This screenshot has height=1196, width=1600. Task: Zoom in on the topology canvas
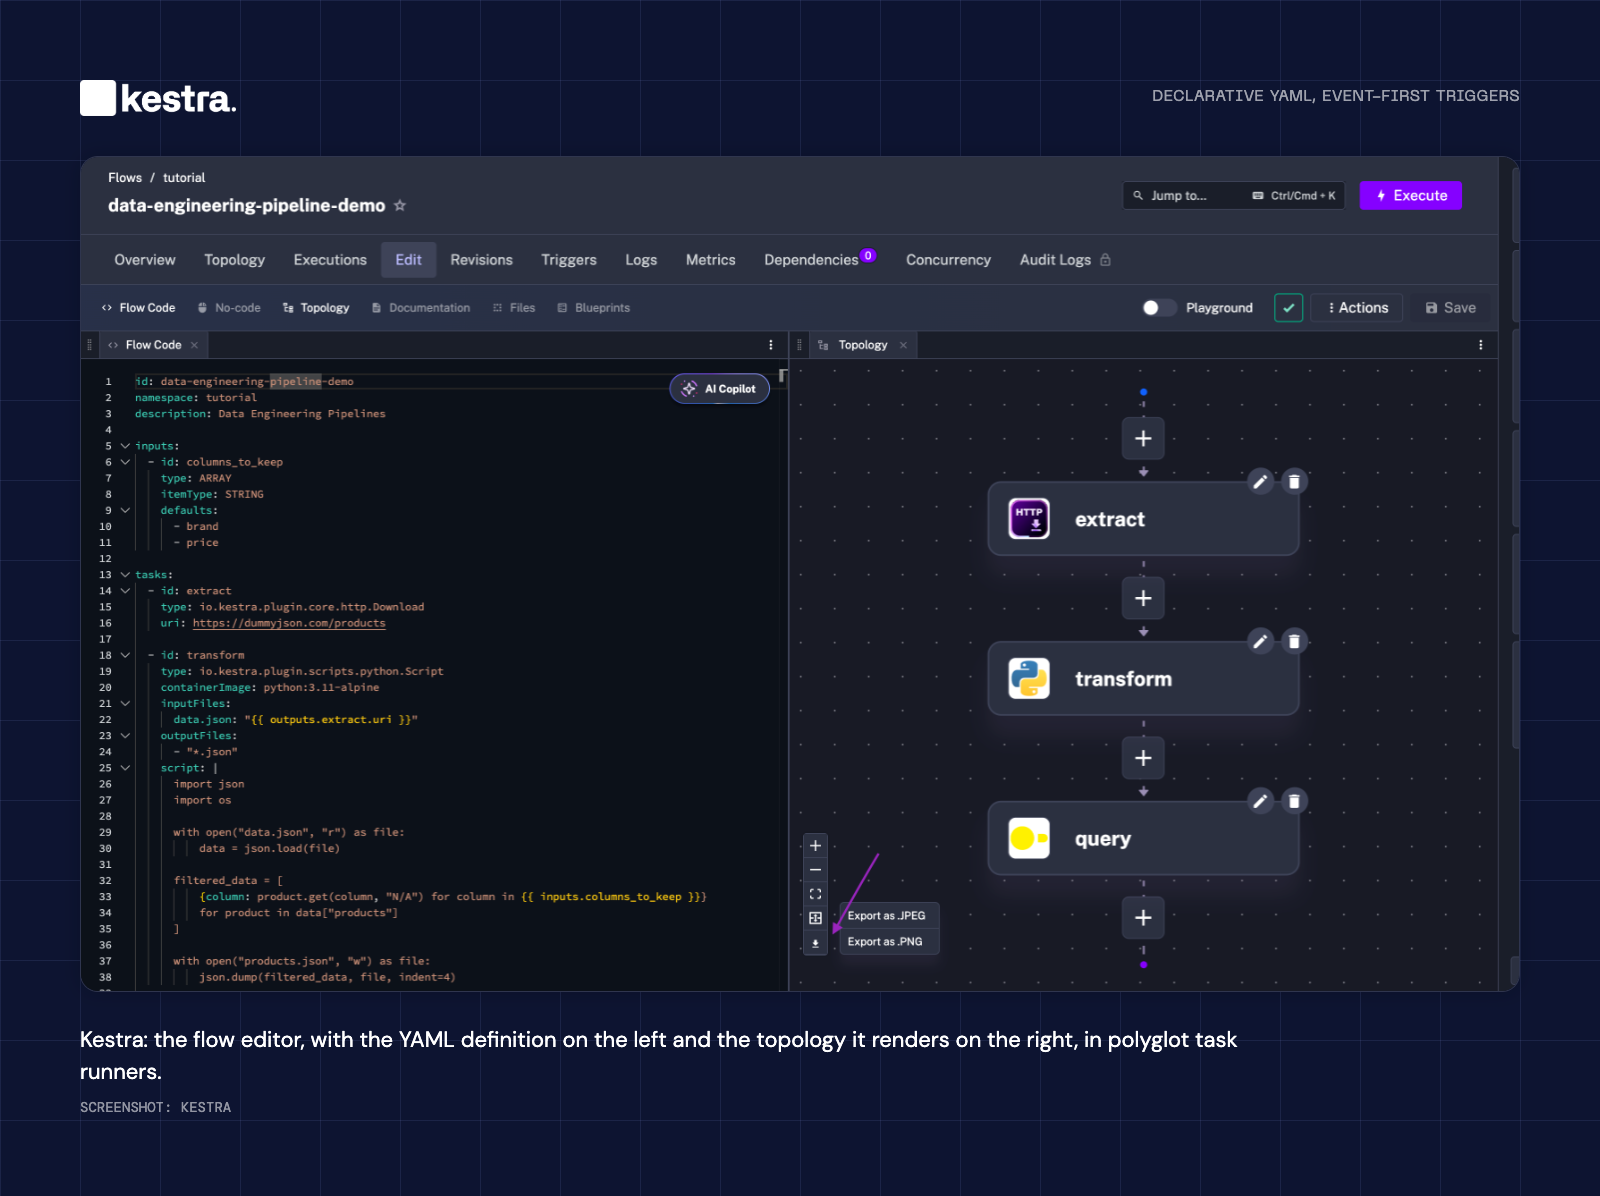tap(816, 846)
